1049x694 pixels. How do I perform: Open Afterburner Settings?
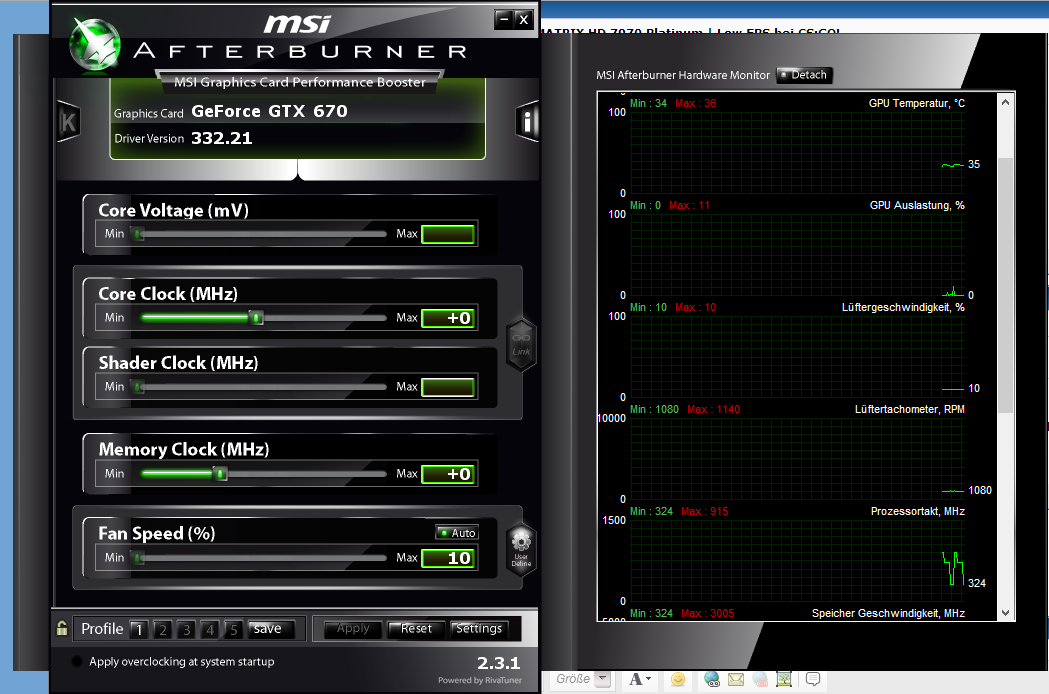(479, 629)
